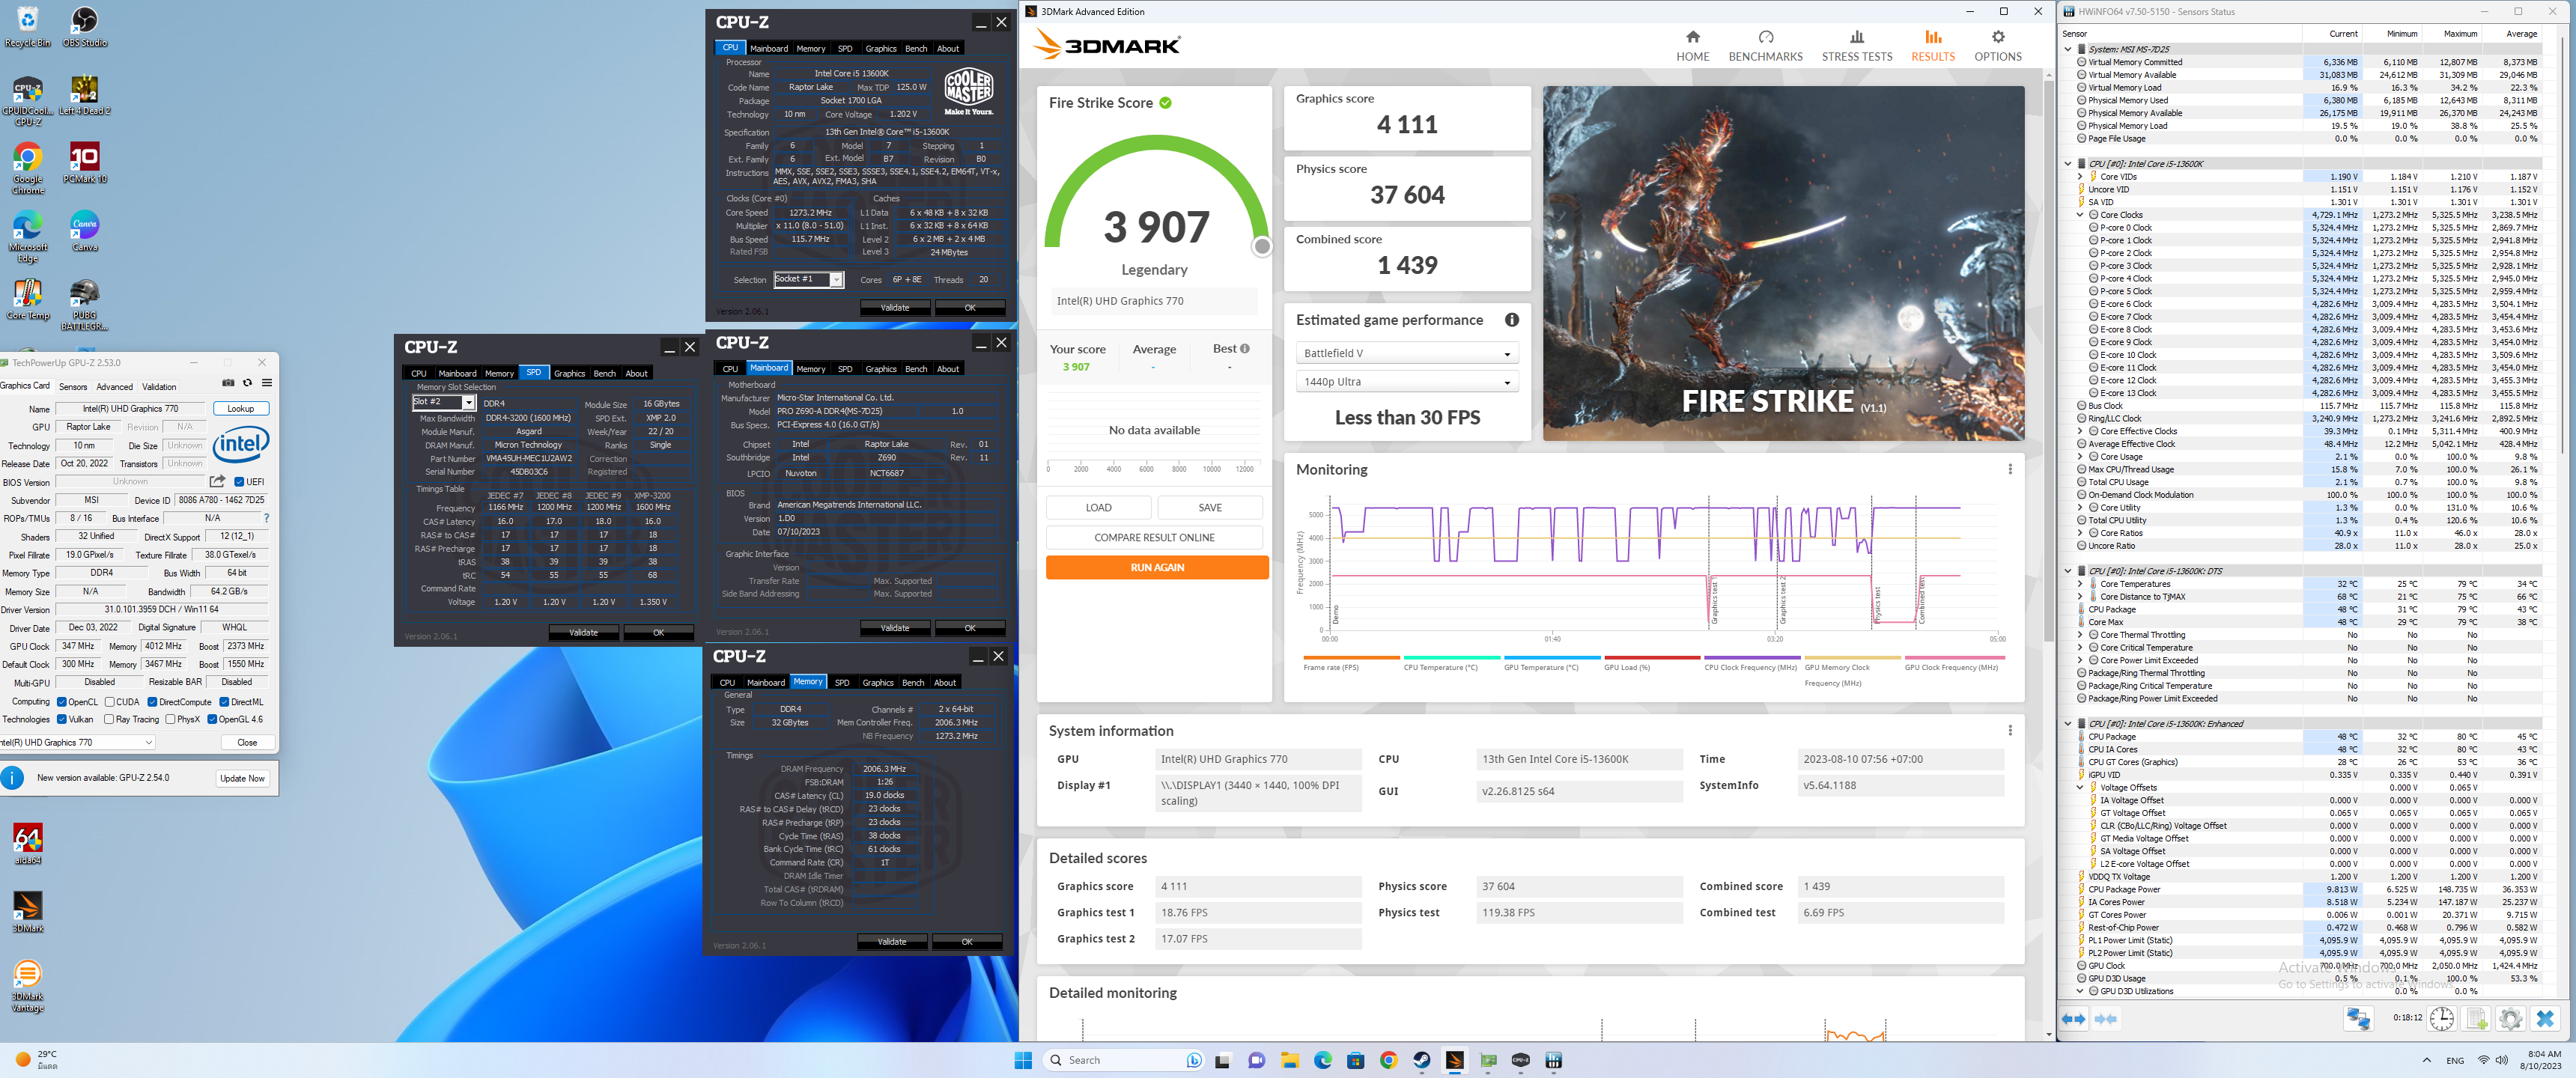Screen dimensions: 2576x1078
Task: Open the Monitoring panel three-dot menu
Action: click(x=2009, y=469)
